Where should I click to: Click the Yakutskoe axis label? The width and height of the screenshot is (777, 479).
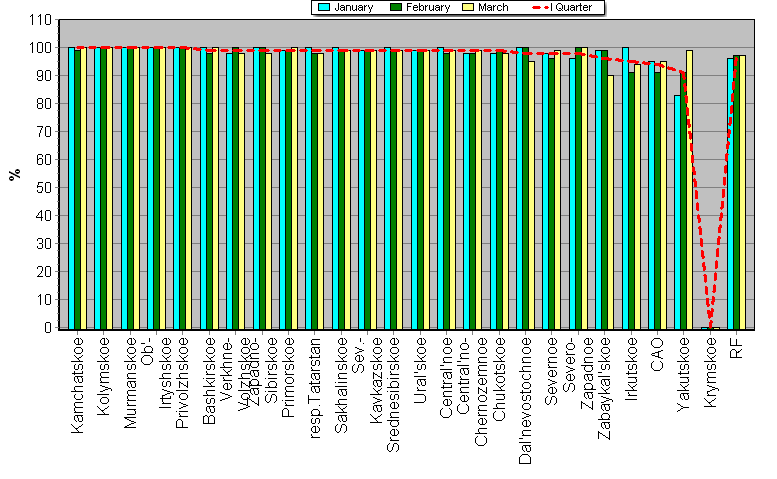click(683, 374)
